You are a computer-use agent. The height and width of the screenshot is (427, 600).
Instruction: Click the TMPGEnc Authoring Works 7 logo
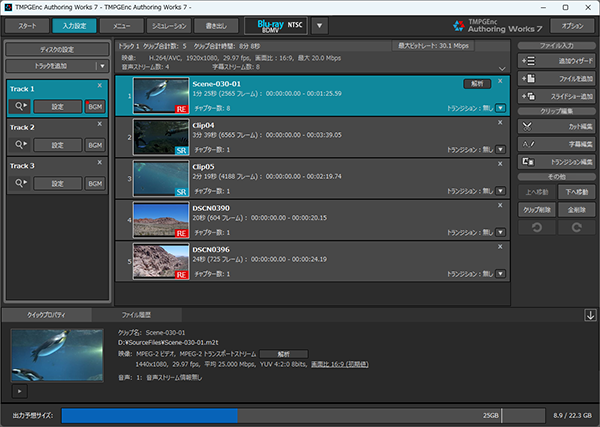pos(497,26)
